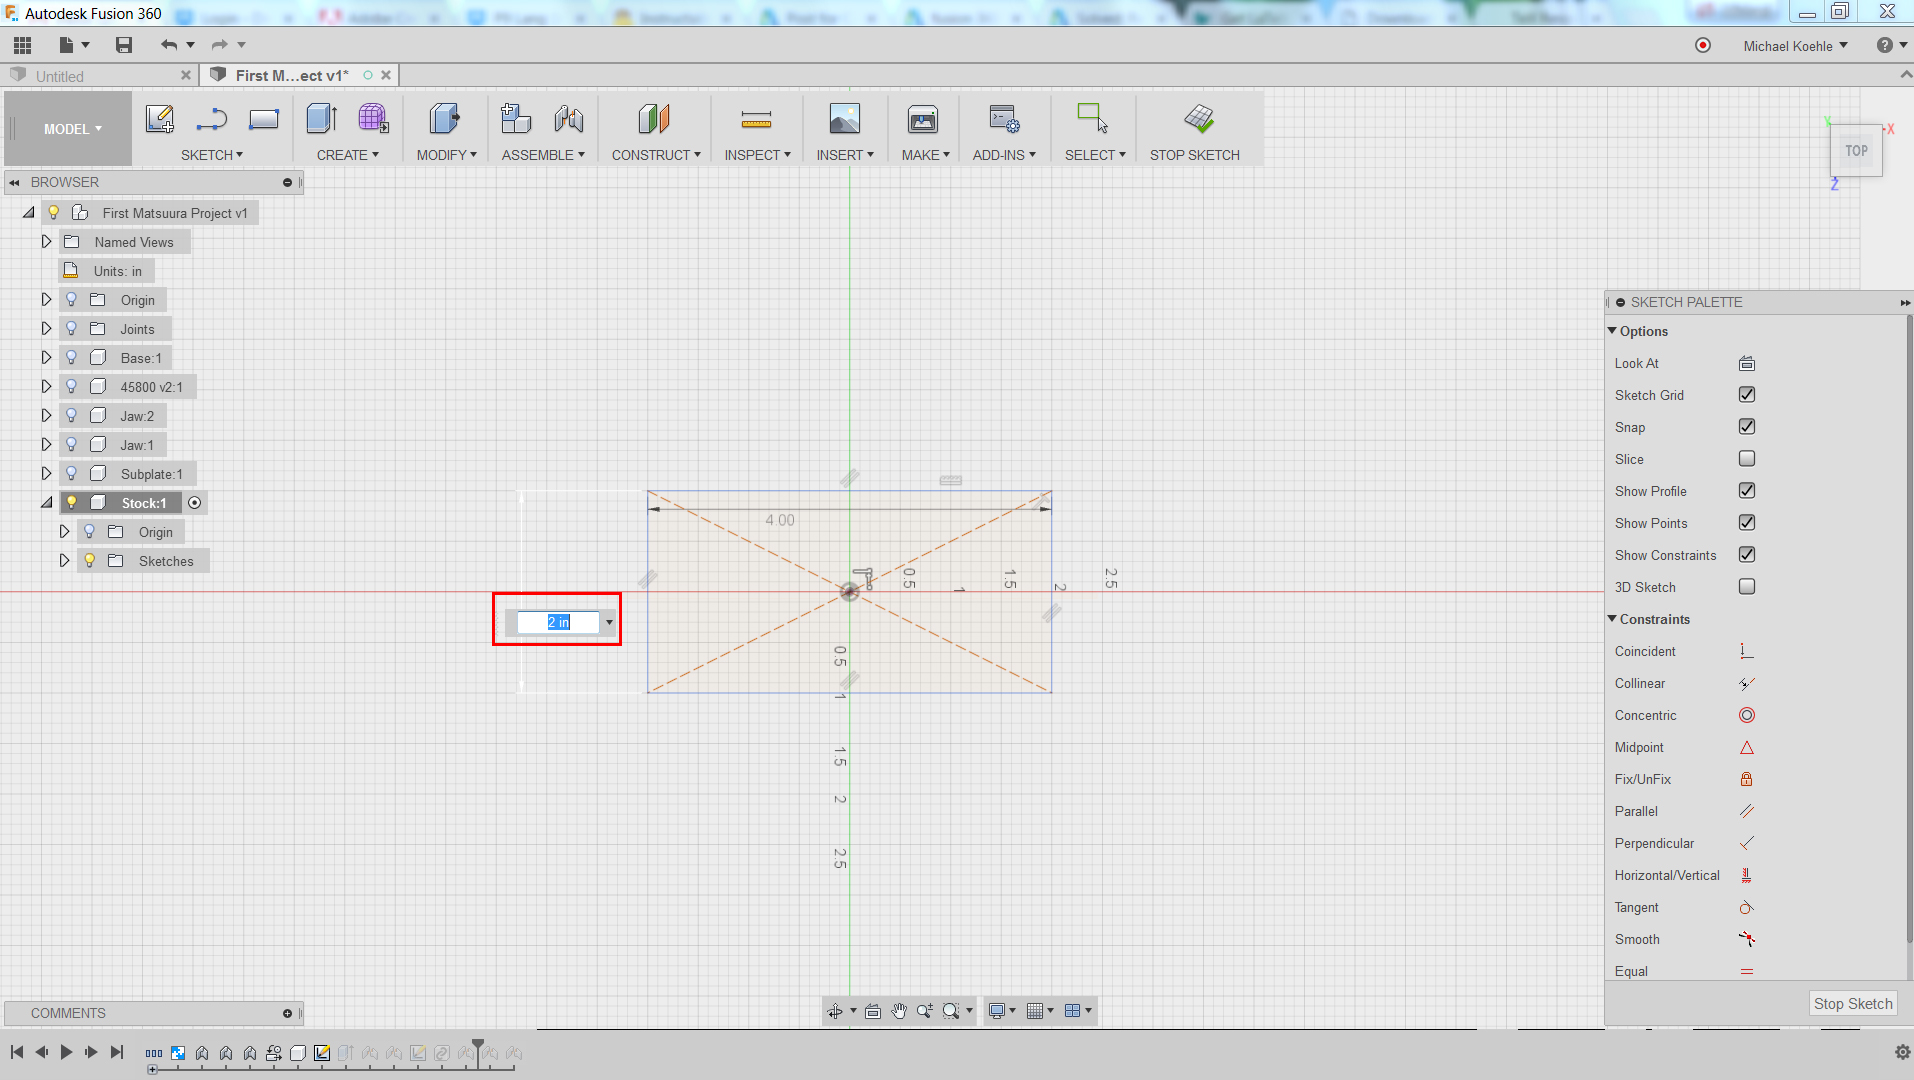Click the TOP face of the view cube
The height and width of the screenshot is (1080, 1914).
point(1856,151)
